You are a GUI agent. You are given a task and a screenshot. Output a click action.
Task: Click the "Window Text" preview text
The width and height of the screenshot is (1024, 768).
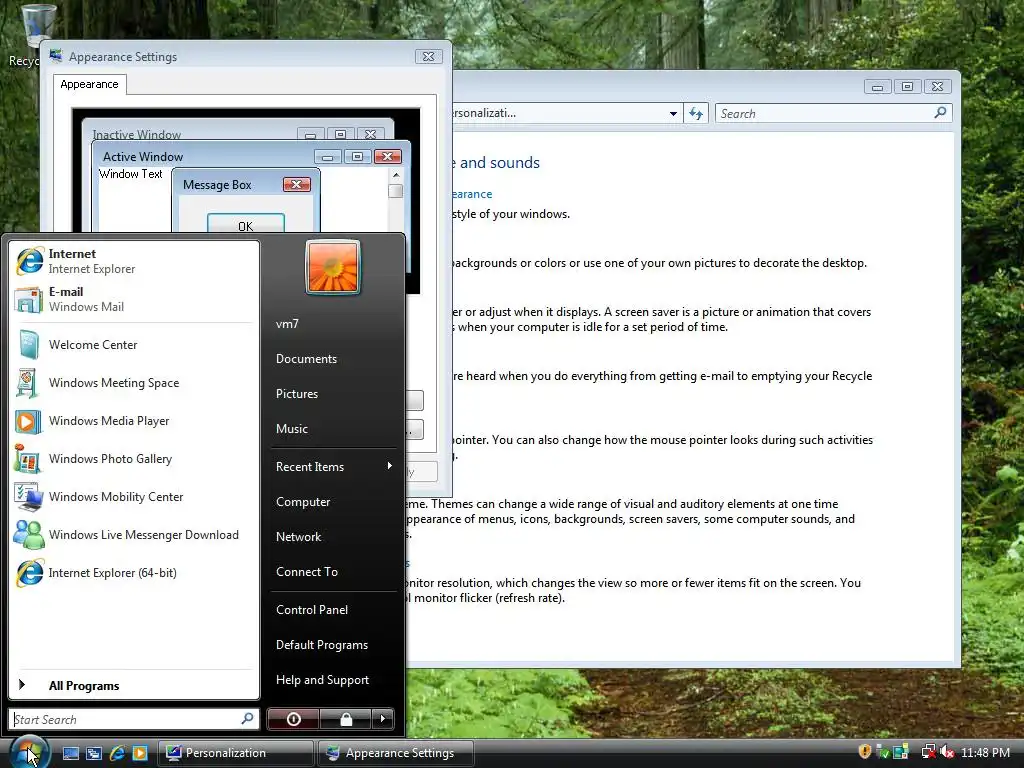click(x=131, y=174)
